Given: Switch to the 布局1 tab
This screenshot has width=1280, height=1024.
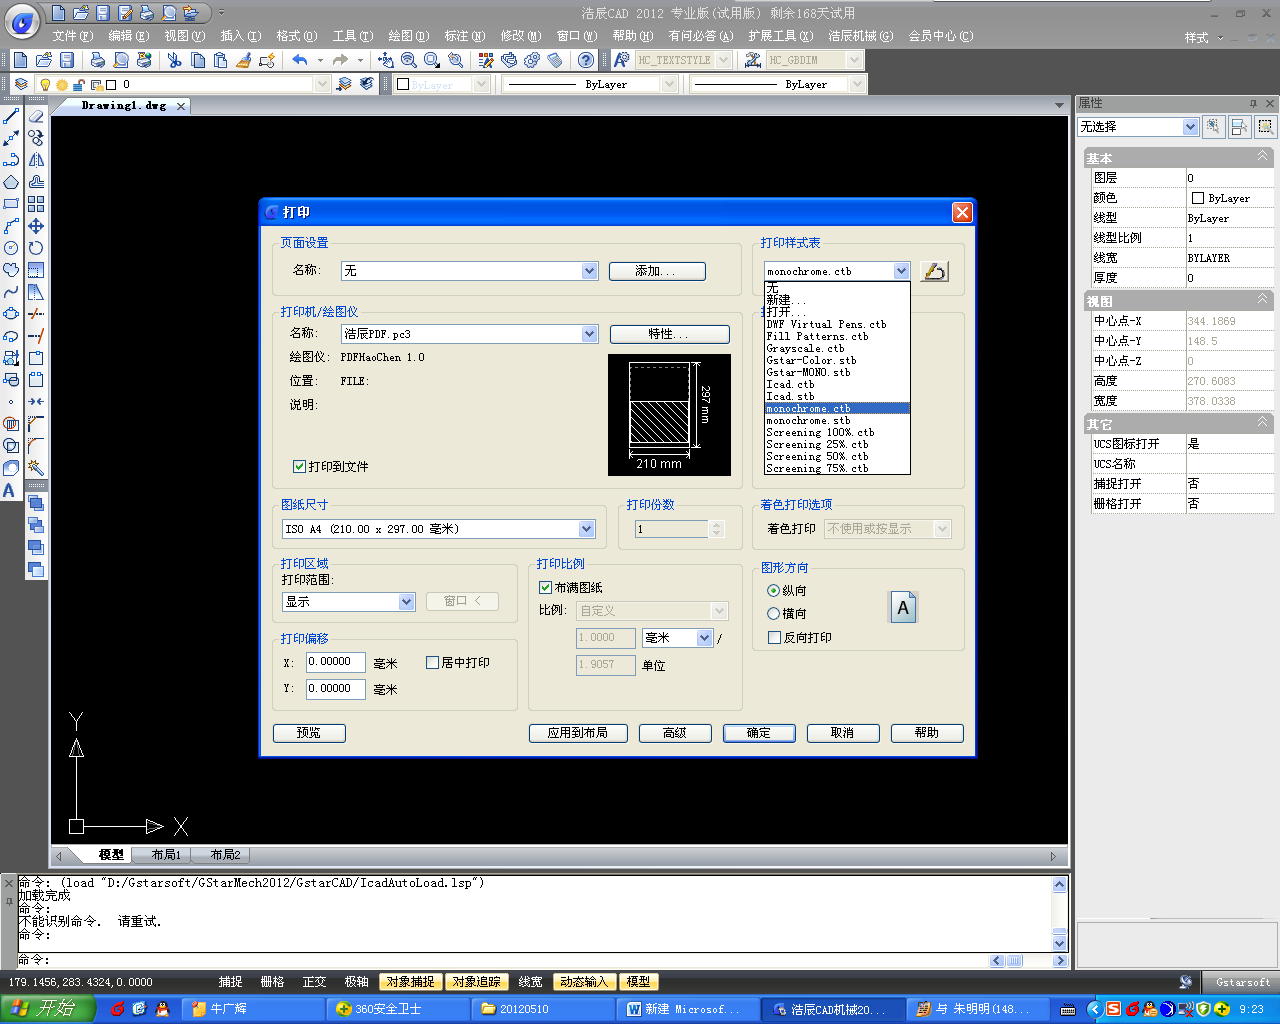Looking at the screenshot, I should pos(166,855).
